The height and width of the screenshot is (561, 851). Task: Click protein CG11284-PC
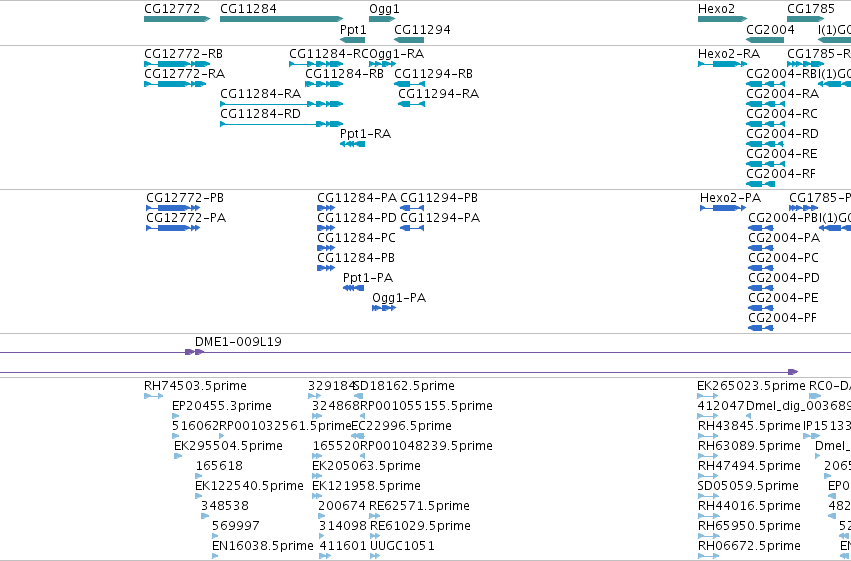(x=326, y=248)
